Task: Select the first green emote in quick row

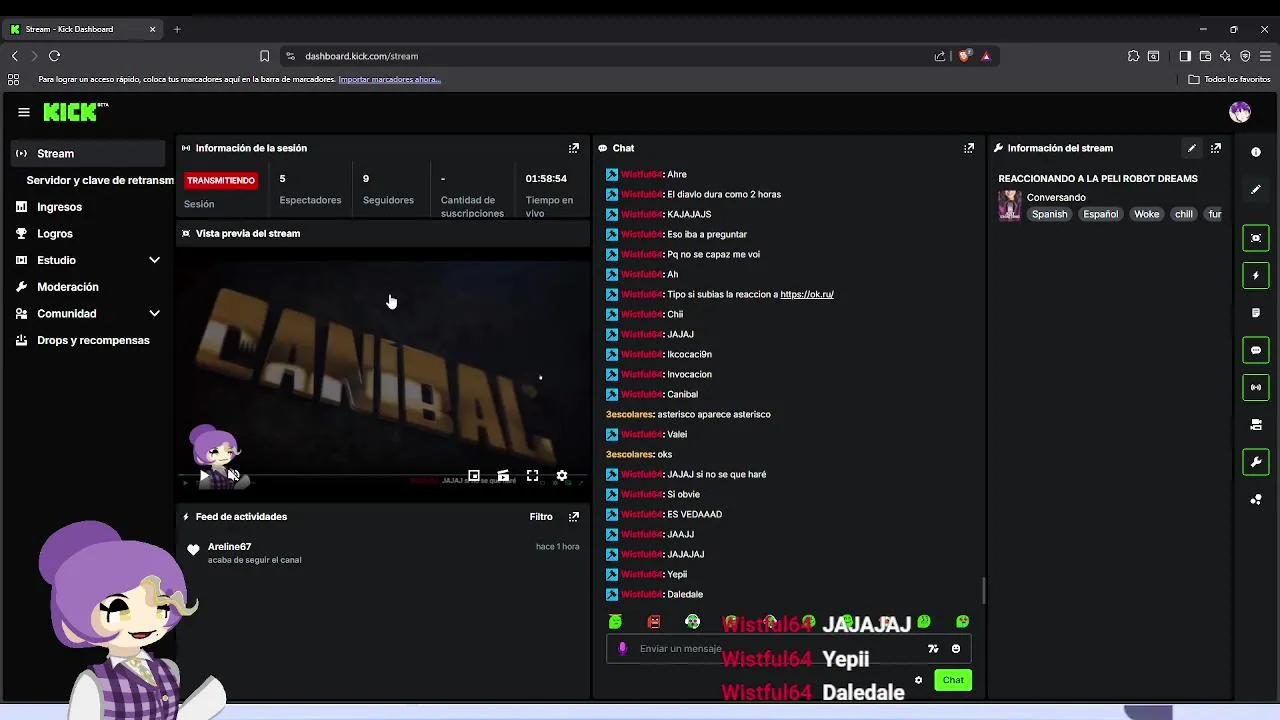Action: pyautogui.click(x=615, y=622)
